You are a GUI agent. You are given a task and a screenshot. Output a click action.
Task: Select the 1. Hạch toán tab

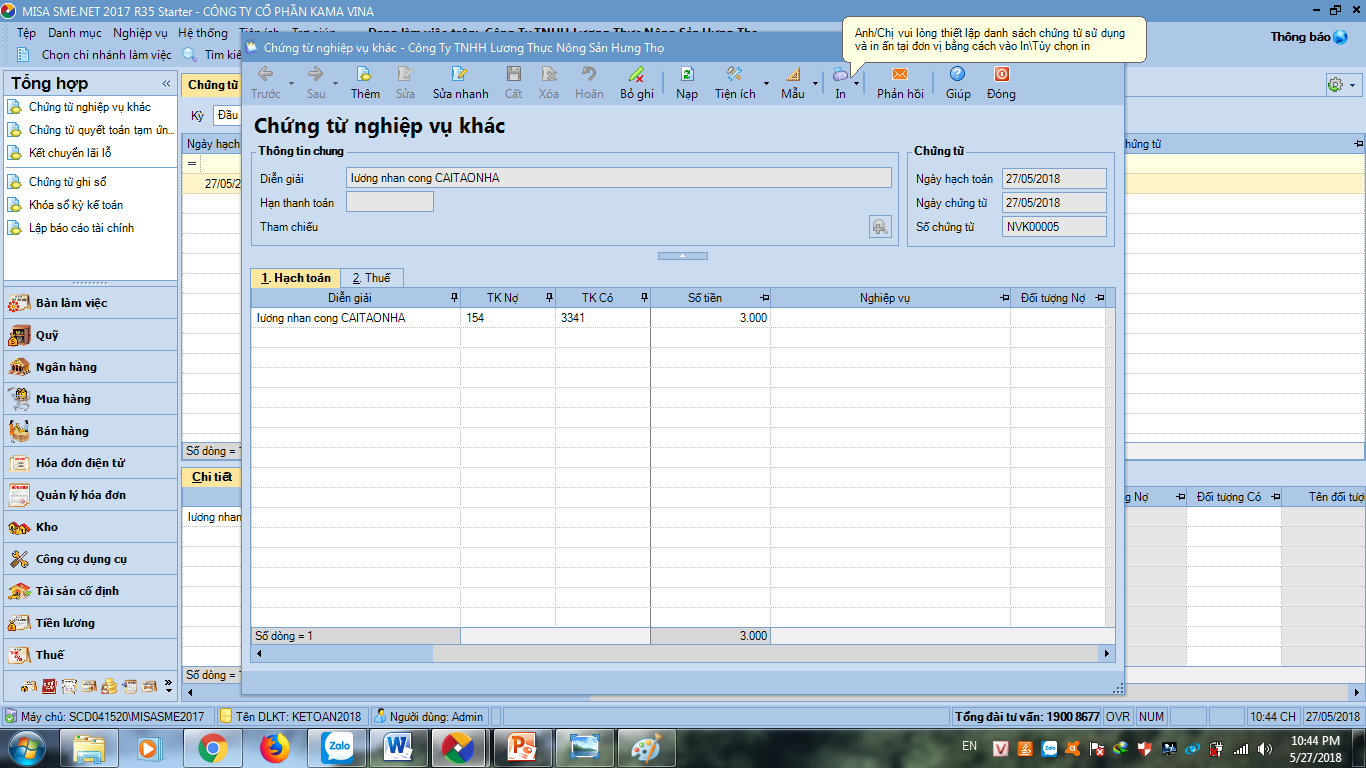click(296, 278)
